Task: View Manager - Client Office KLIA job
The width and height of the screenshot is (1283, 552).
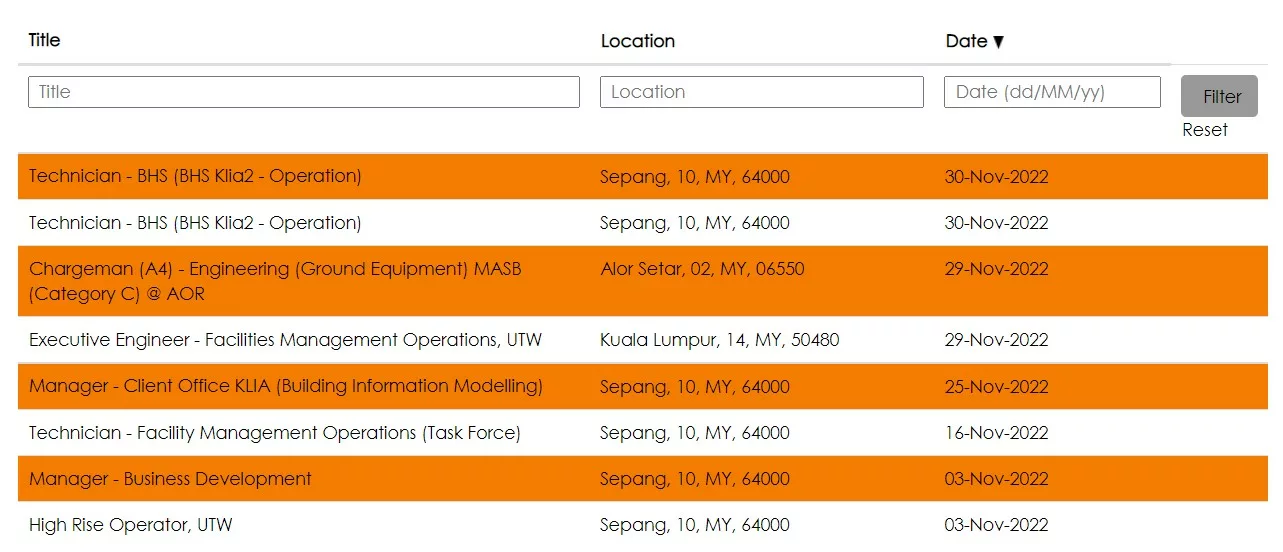Action: click(x=285, y=386)
